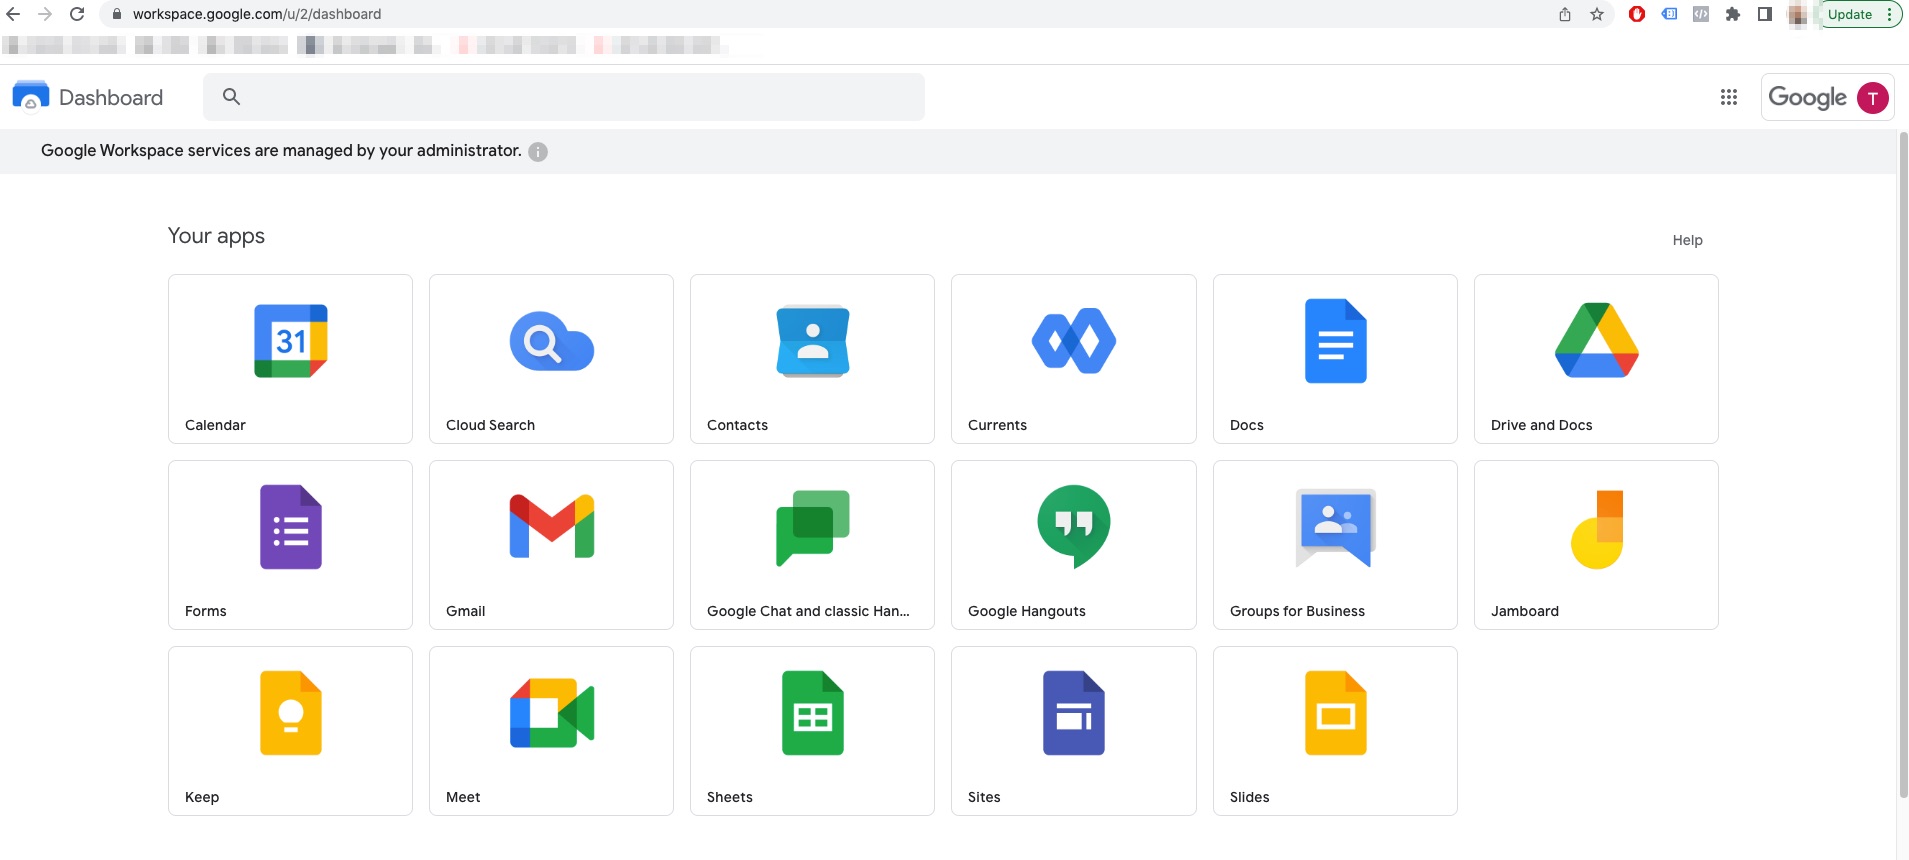The height and width of the screenshot is (860, 1909).
Task: Open the Jamboard app
Action: pyautogui.click(x=1596, y=529)
